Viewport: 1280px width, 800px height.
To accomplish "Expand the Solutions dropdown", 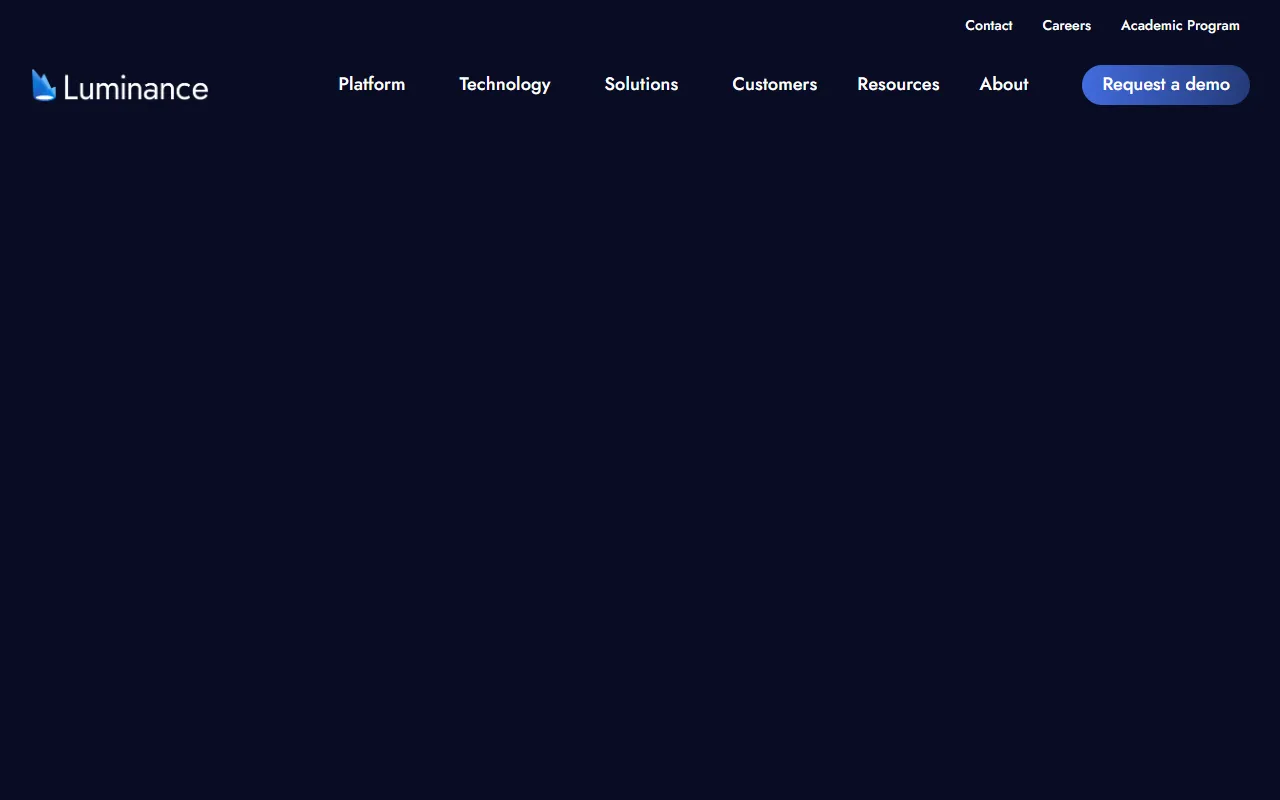I will (x=641, y=84).
